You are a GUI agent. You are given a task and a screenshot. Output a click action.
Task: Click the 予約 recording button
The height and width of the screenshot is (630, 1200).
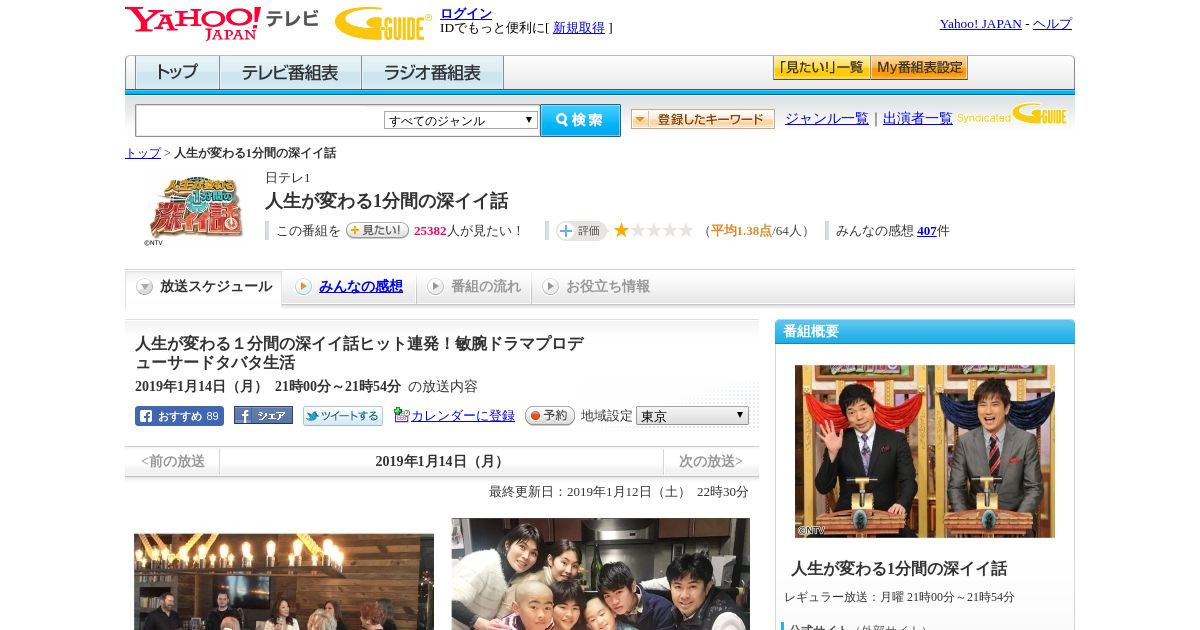[550, 415]
